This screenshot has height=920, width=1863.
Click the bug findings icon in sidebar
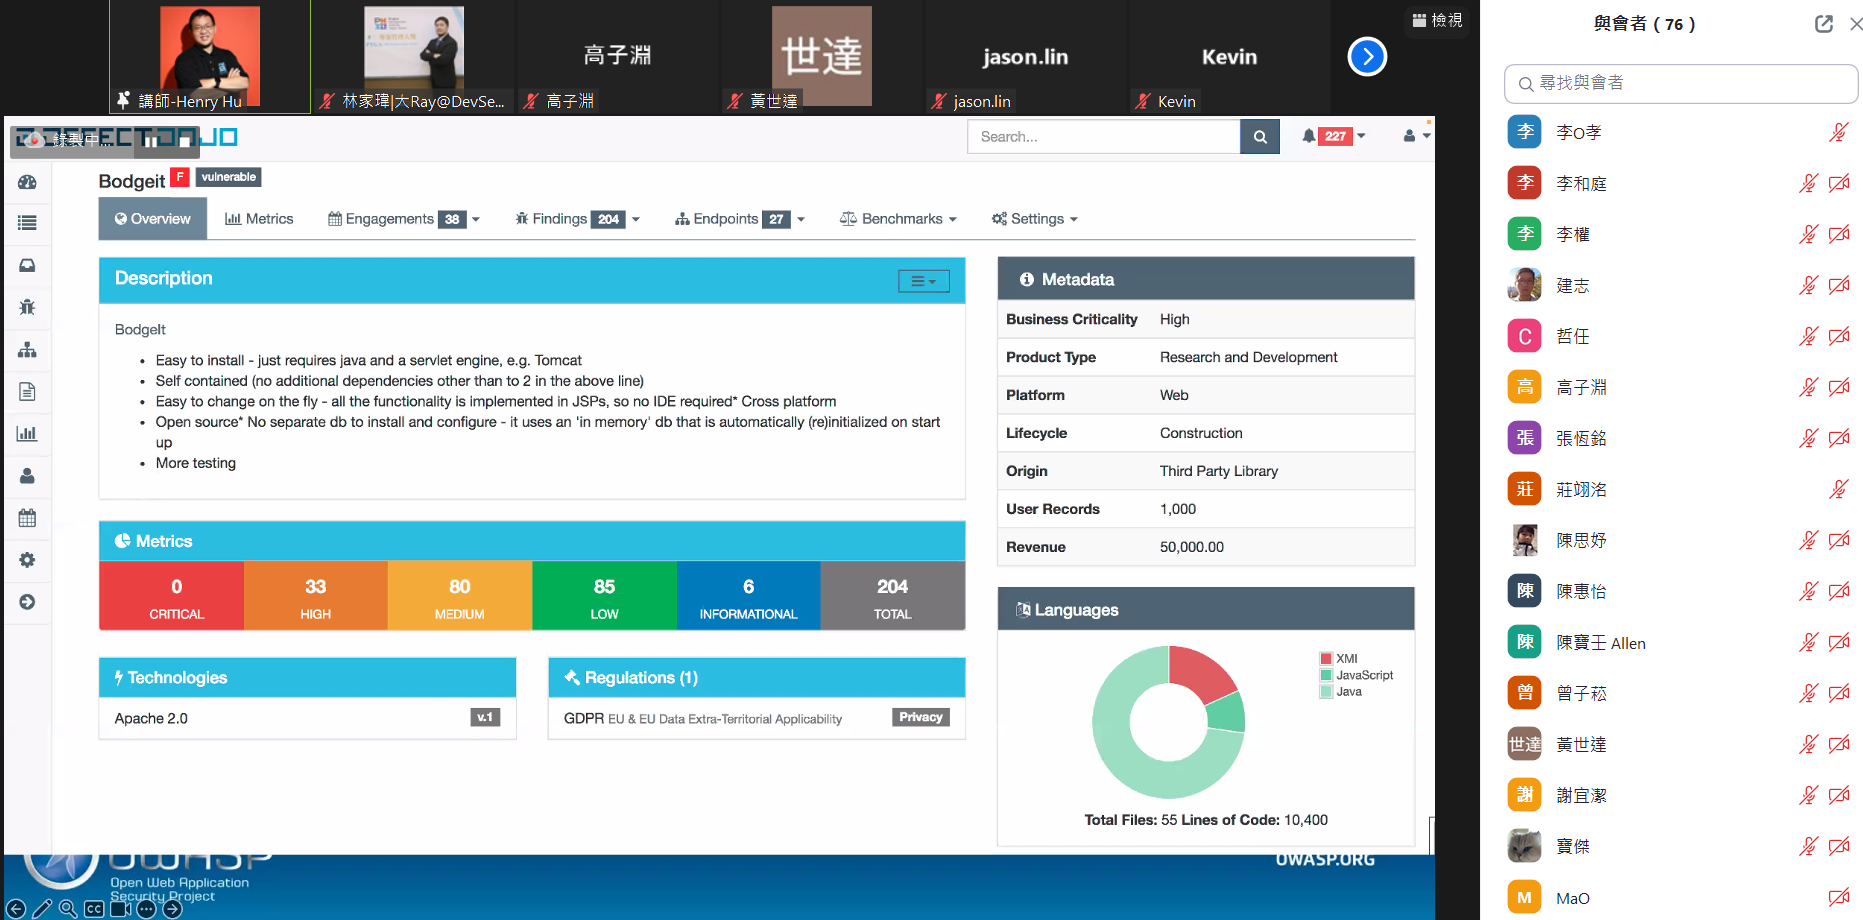[27, 307]
